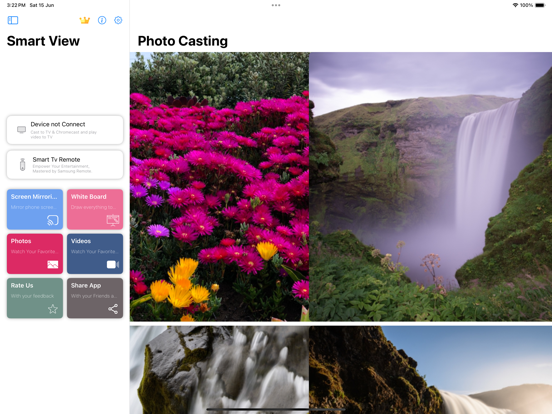Open the Device not Connect card
The height and width of the screenshot is (414, 552).
tap(65, 130)
